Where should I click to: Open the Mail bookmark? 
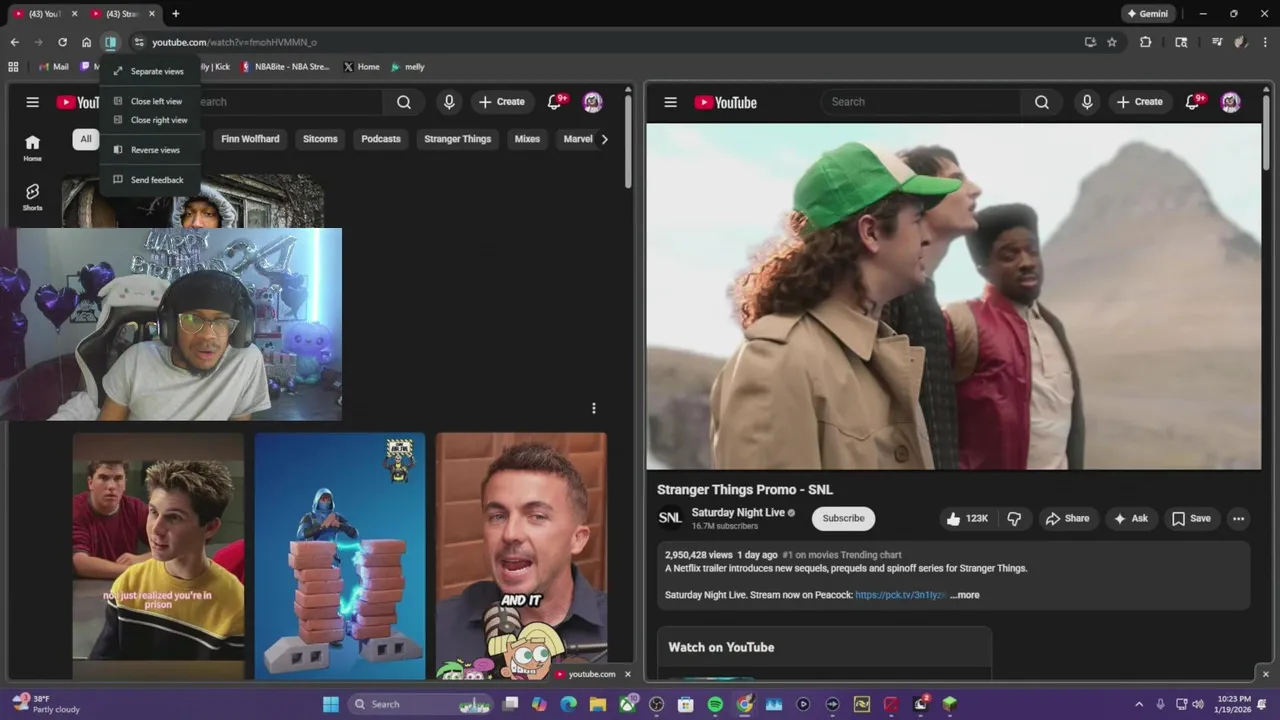52,67
